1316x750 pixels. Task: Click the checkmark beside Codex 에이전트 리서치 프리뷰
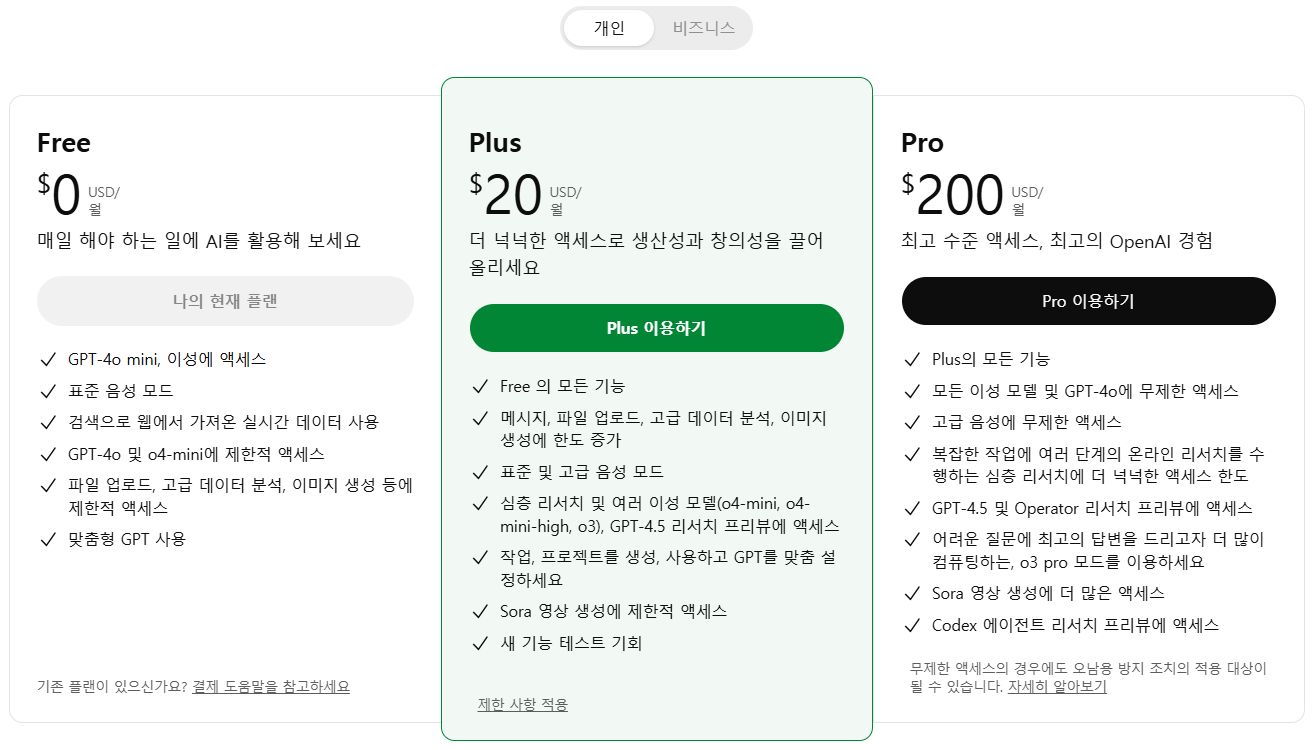coord(912,624)
